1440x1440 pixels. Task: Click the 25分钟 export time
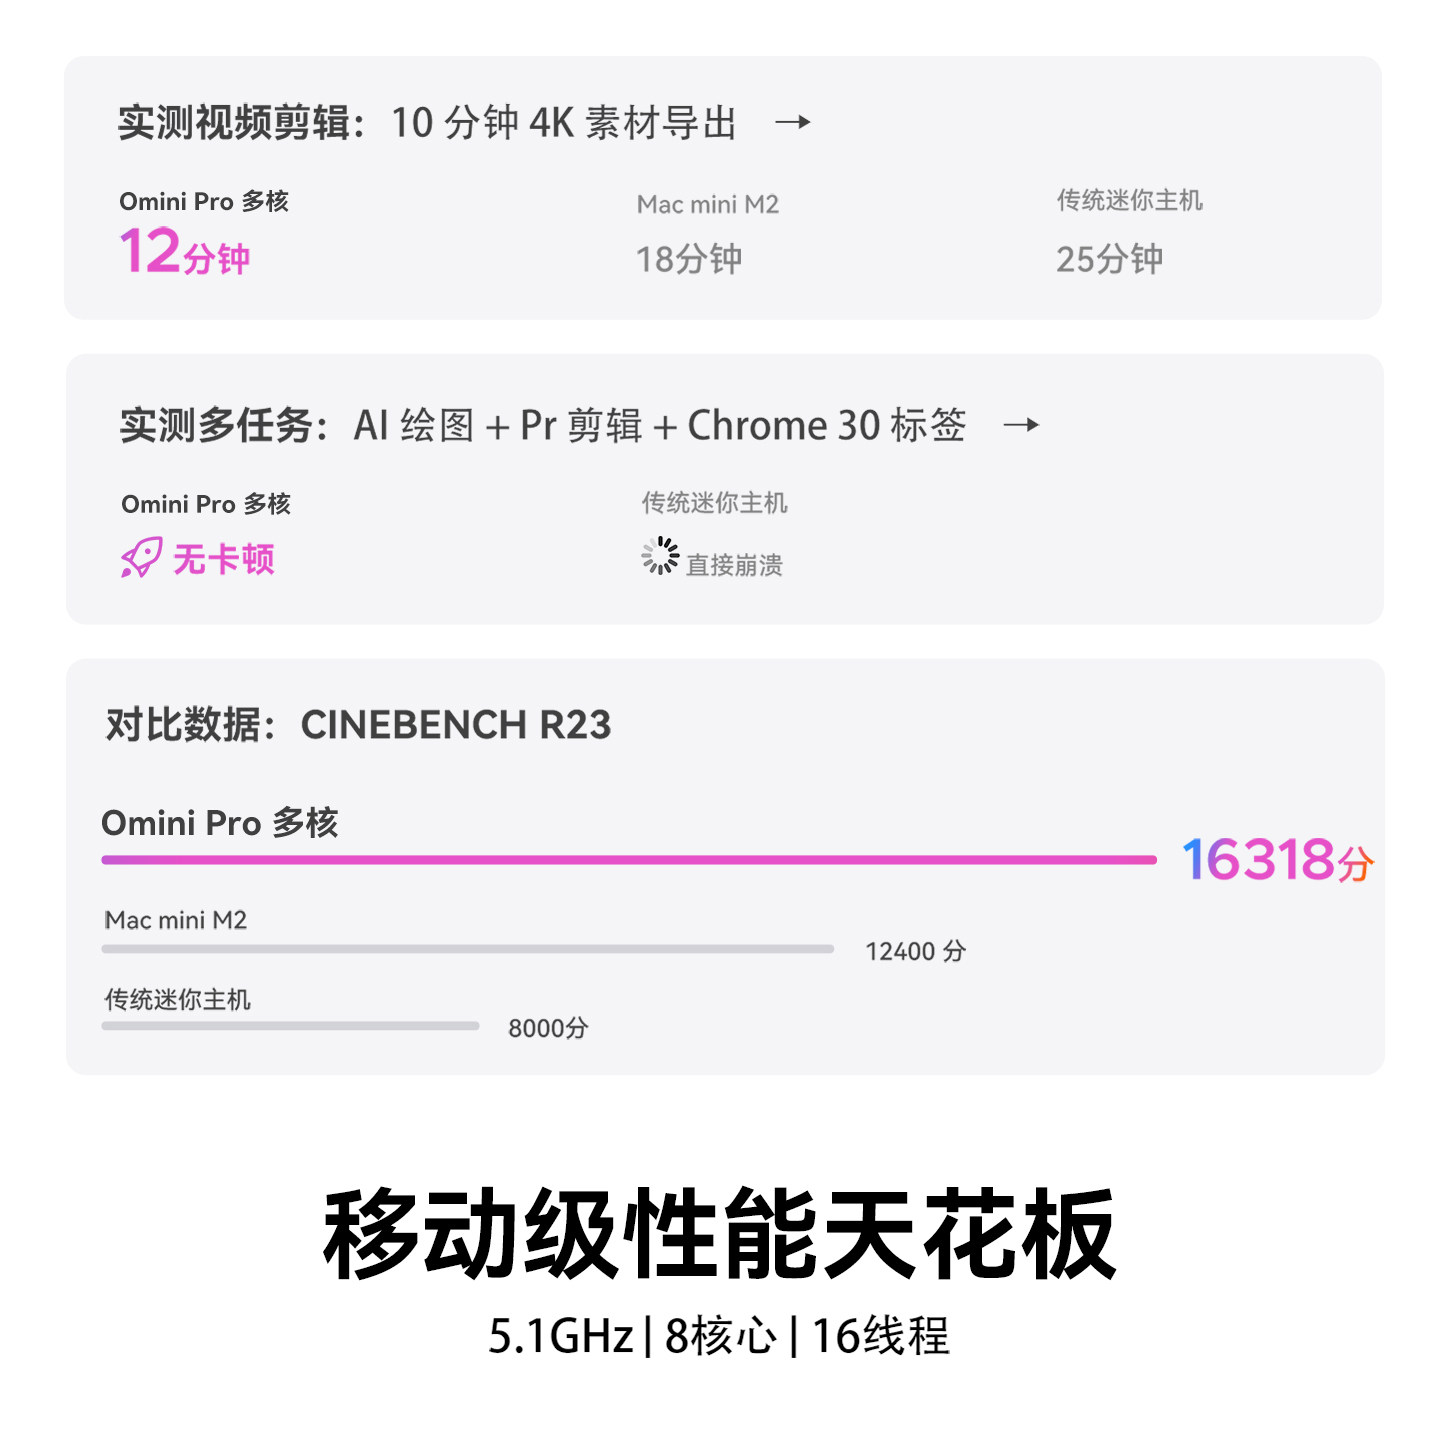[x=1109, y=260]
